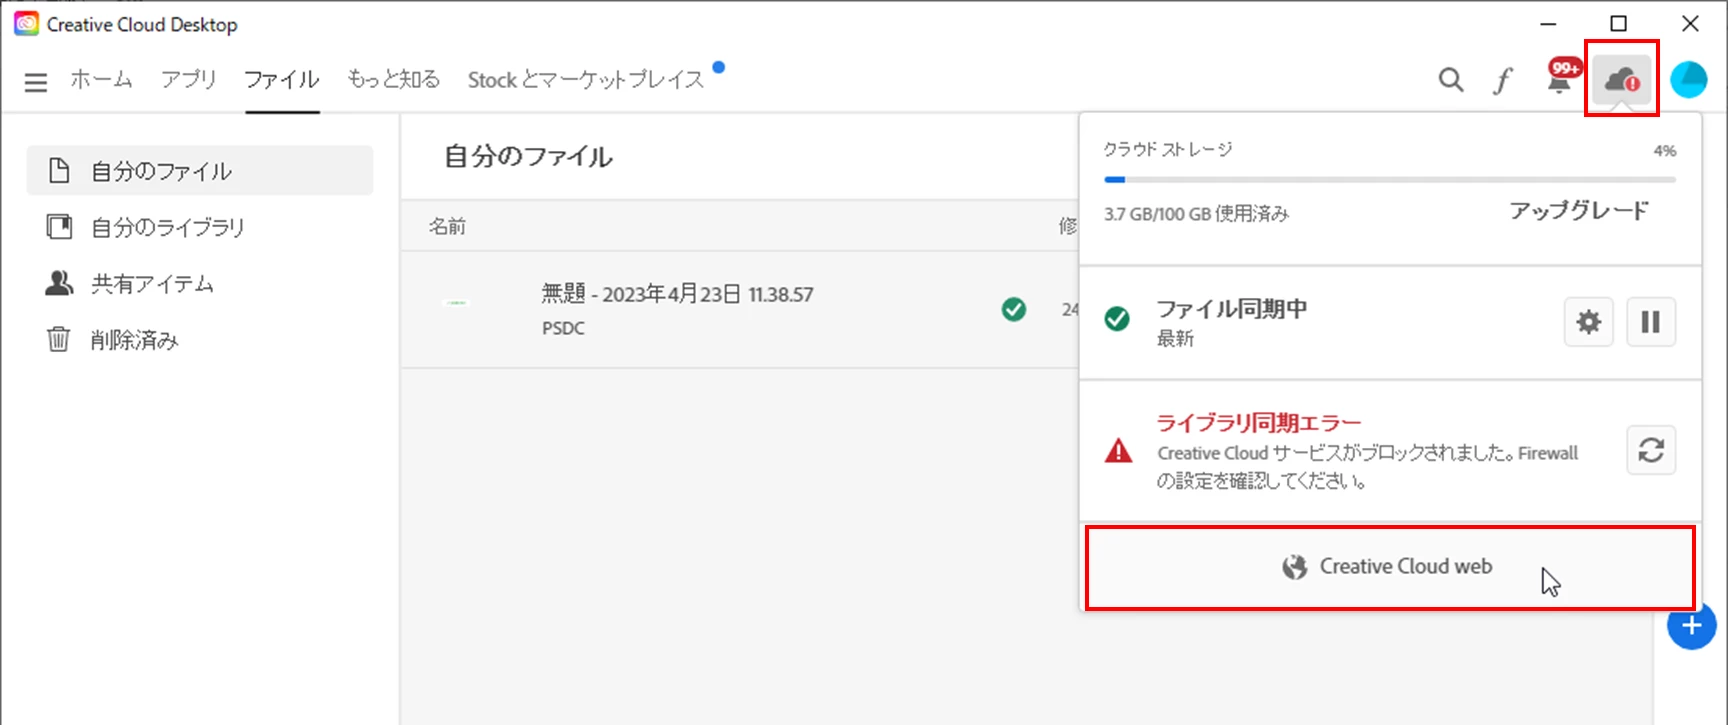Click the green file sync checkmark
The width and height of the screenshot is (1728, 725).
1117,319
